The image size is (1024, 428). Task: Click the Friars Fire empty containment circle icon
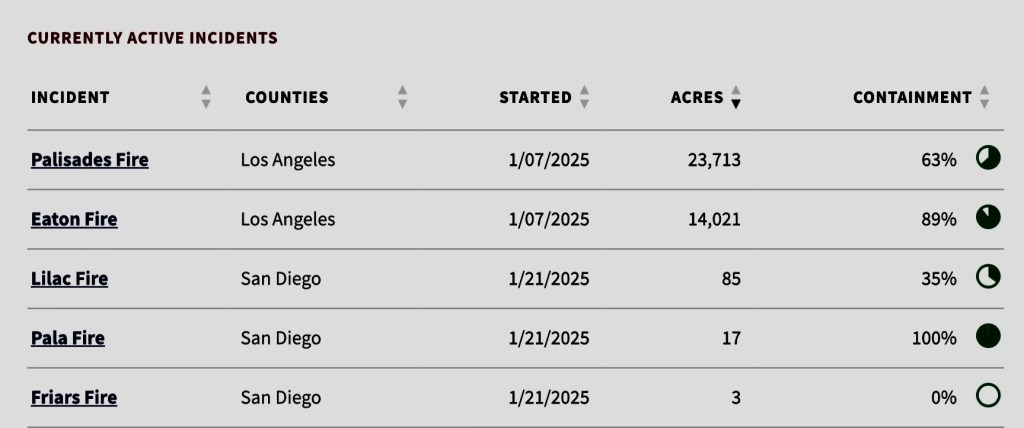tap(988, 397)
